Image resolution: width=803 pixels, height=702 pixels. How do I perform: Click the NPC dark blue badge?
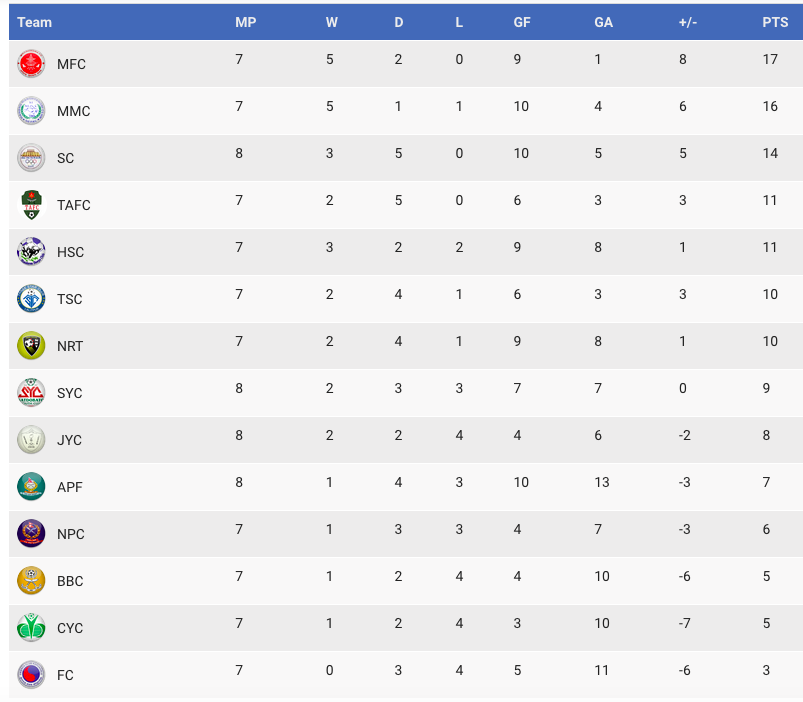[31, 534]
